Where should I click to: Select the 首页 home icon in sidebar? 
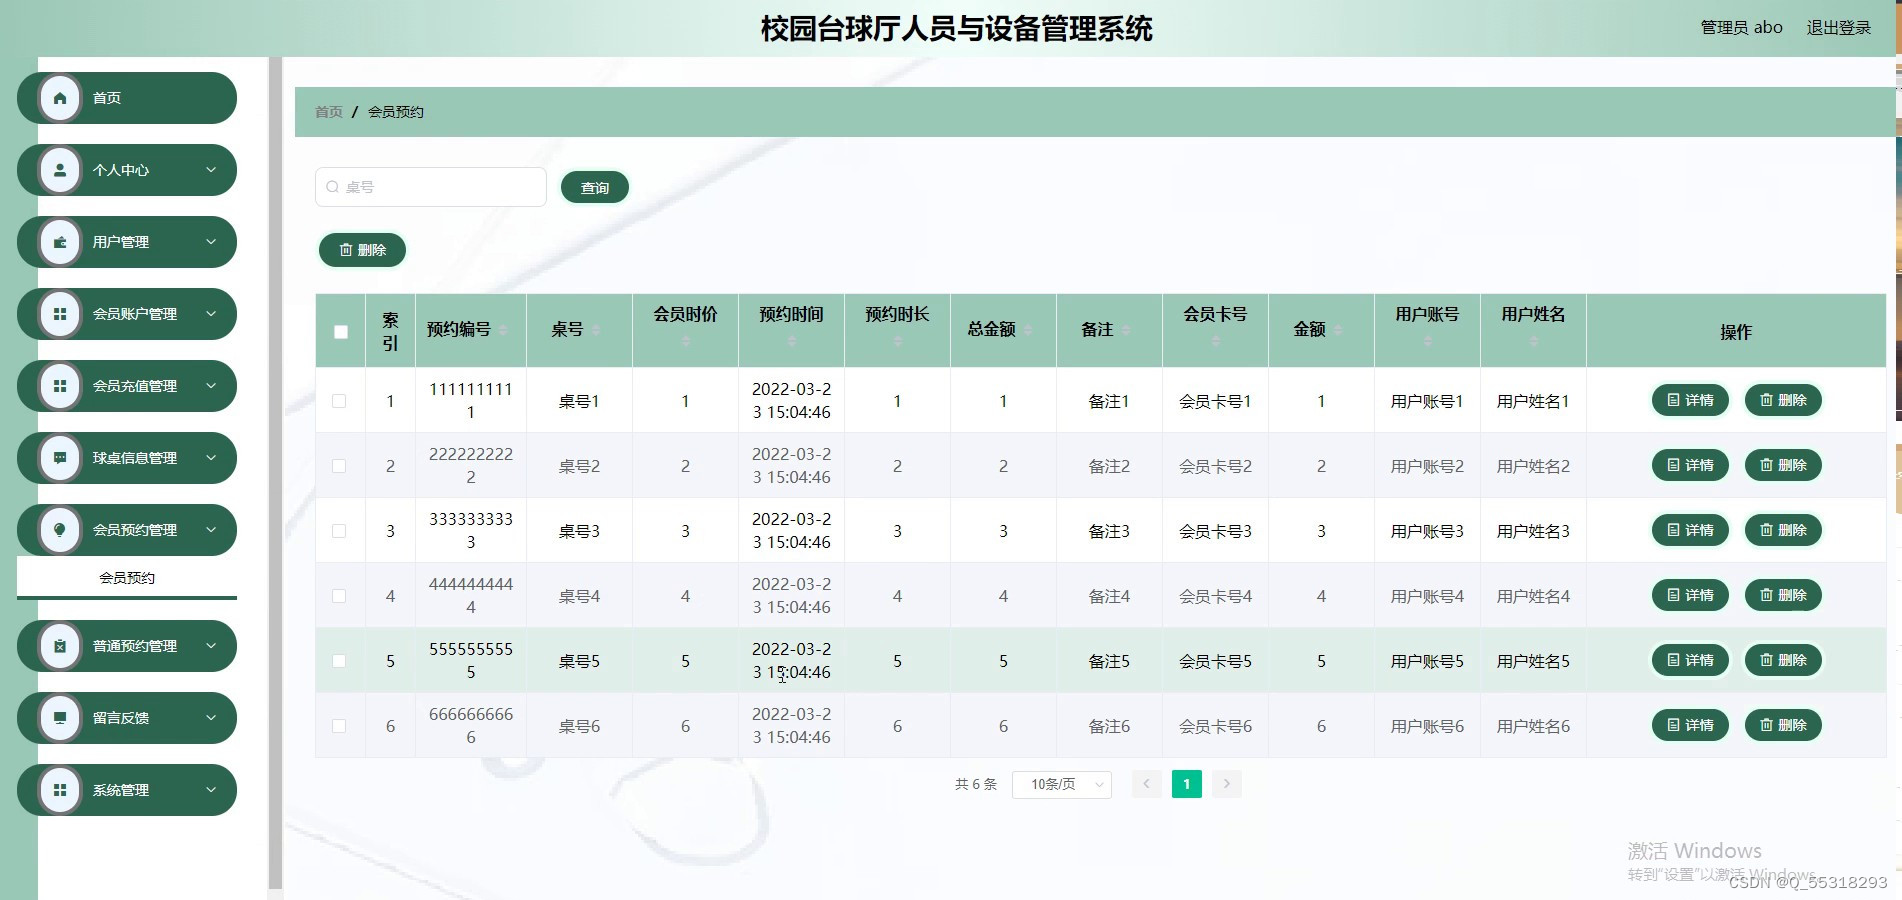[x=58, y=98]
